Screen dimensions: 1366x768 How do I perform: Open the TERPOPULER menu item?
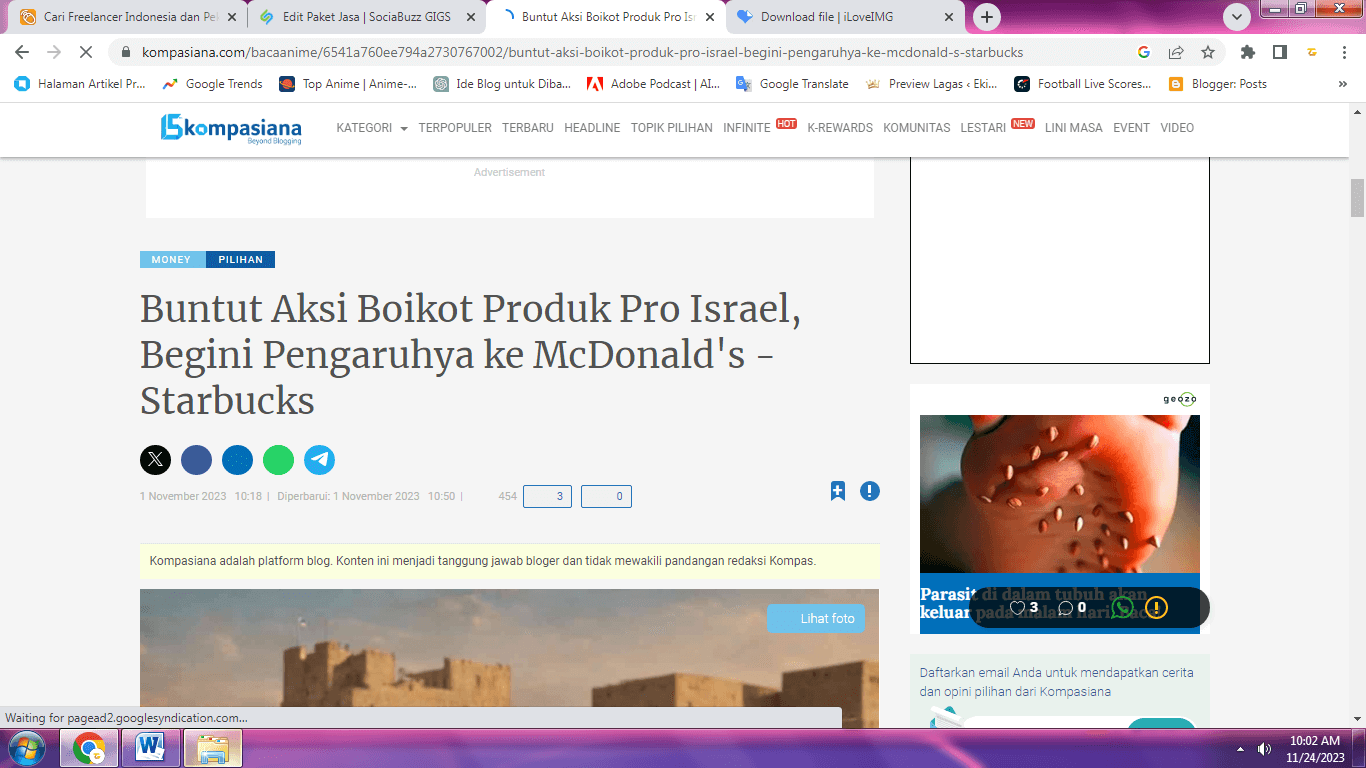[455, 128]
